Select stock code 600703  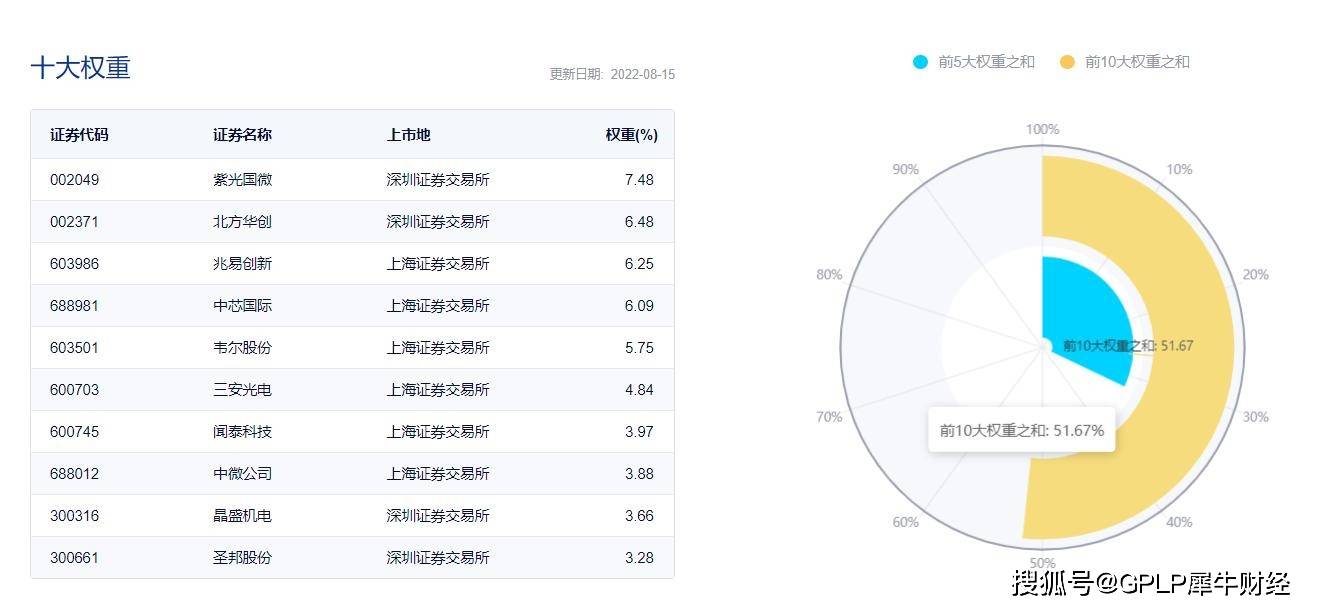(75, 390)
